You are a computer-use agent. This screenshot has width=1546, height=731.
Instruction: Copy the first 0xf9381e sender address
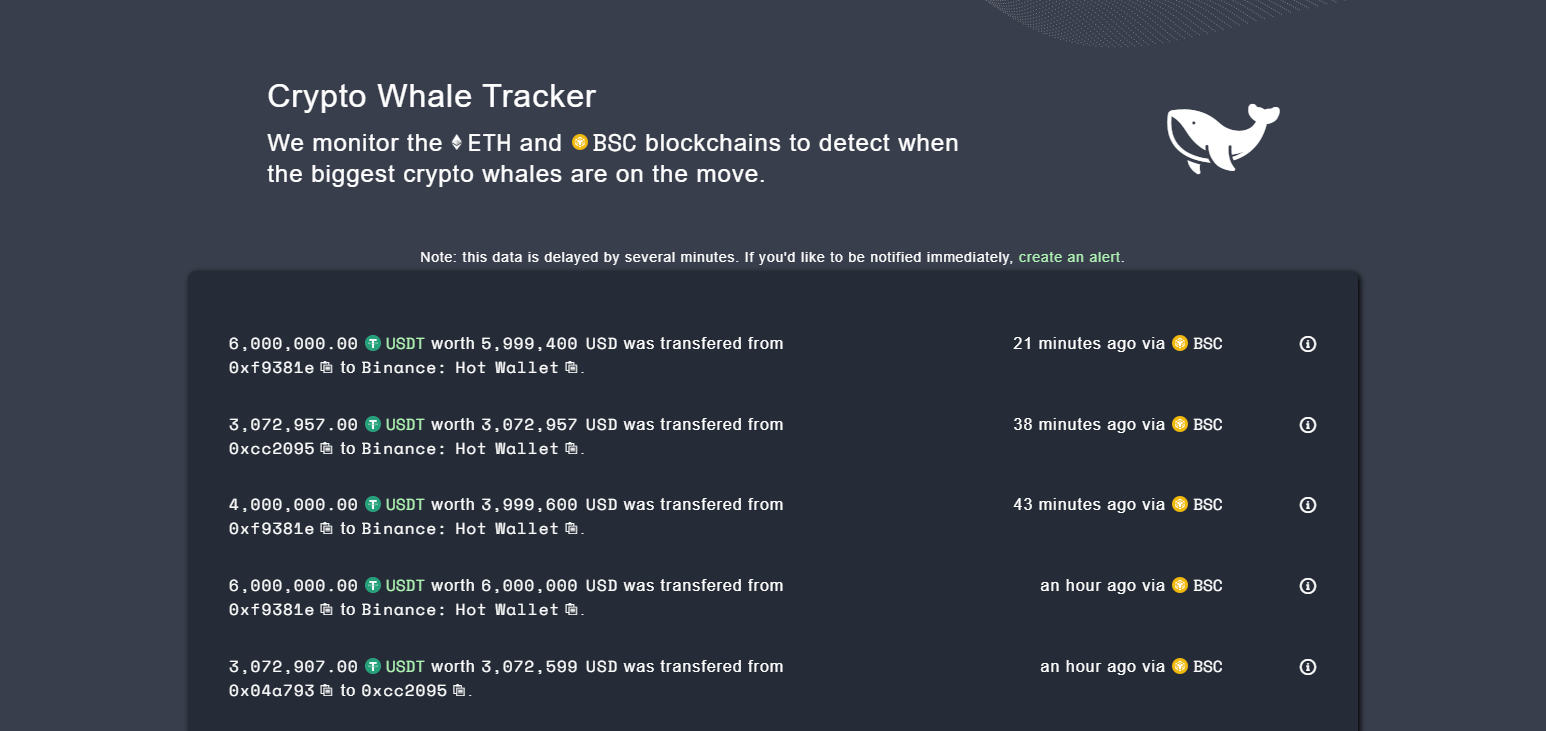click(326, 368)
